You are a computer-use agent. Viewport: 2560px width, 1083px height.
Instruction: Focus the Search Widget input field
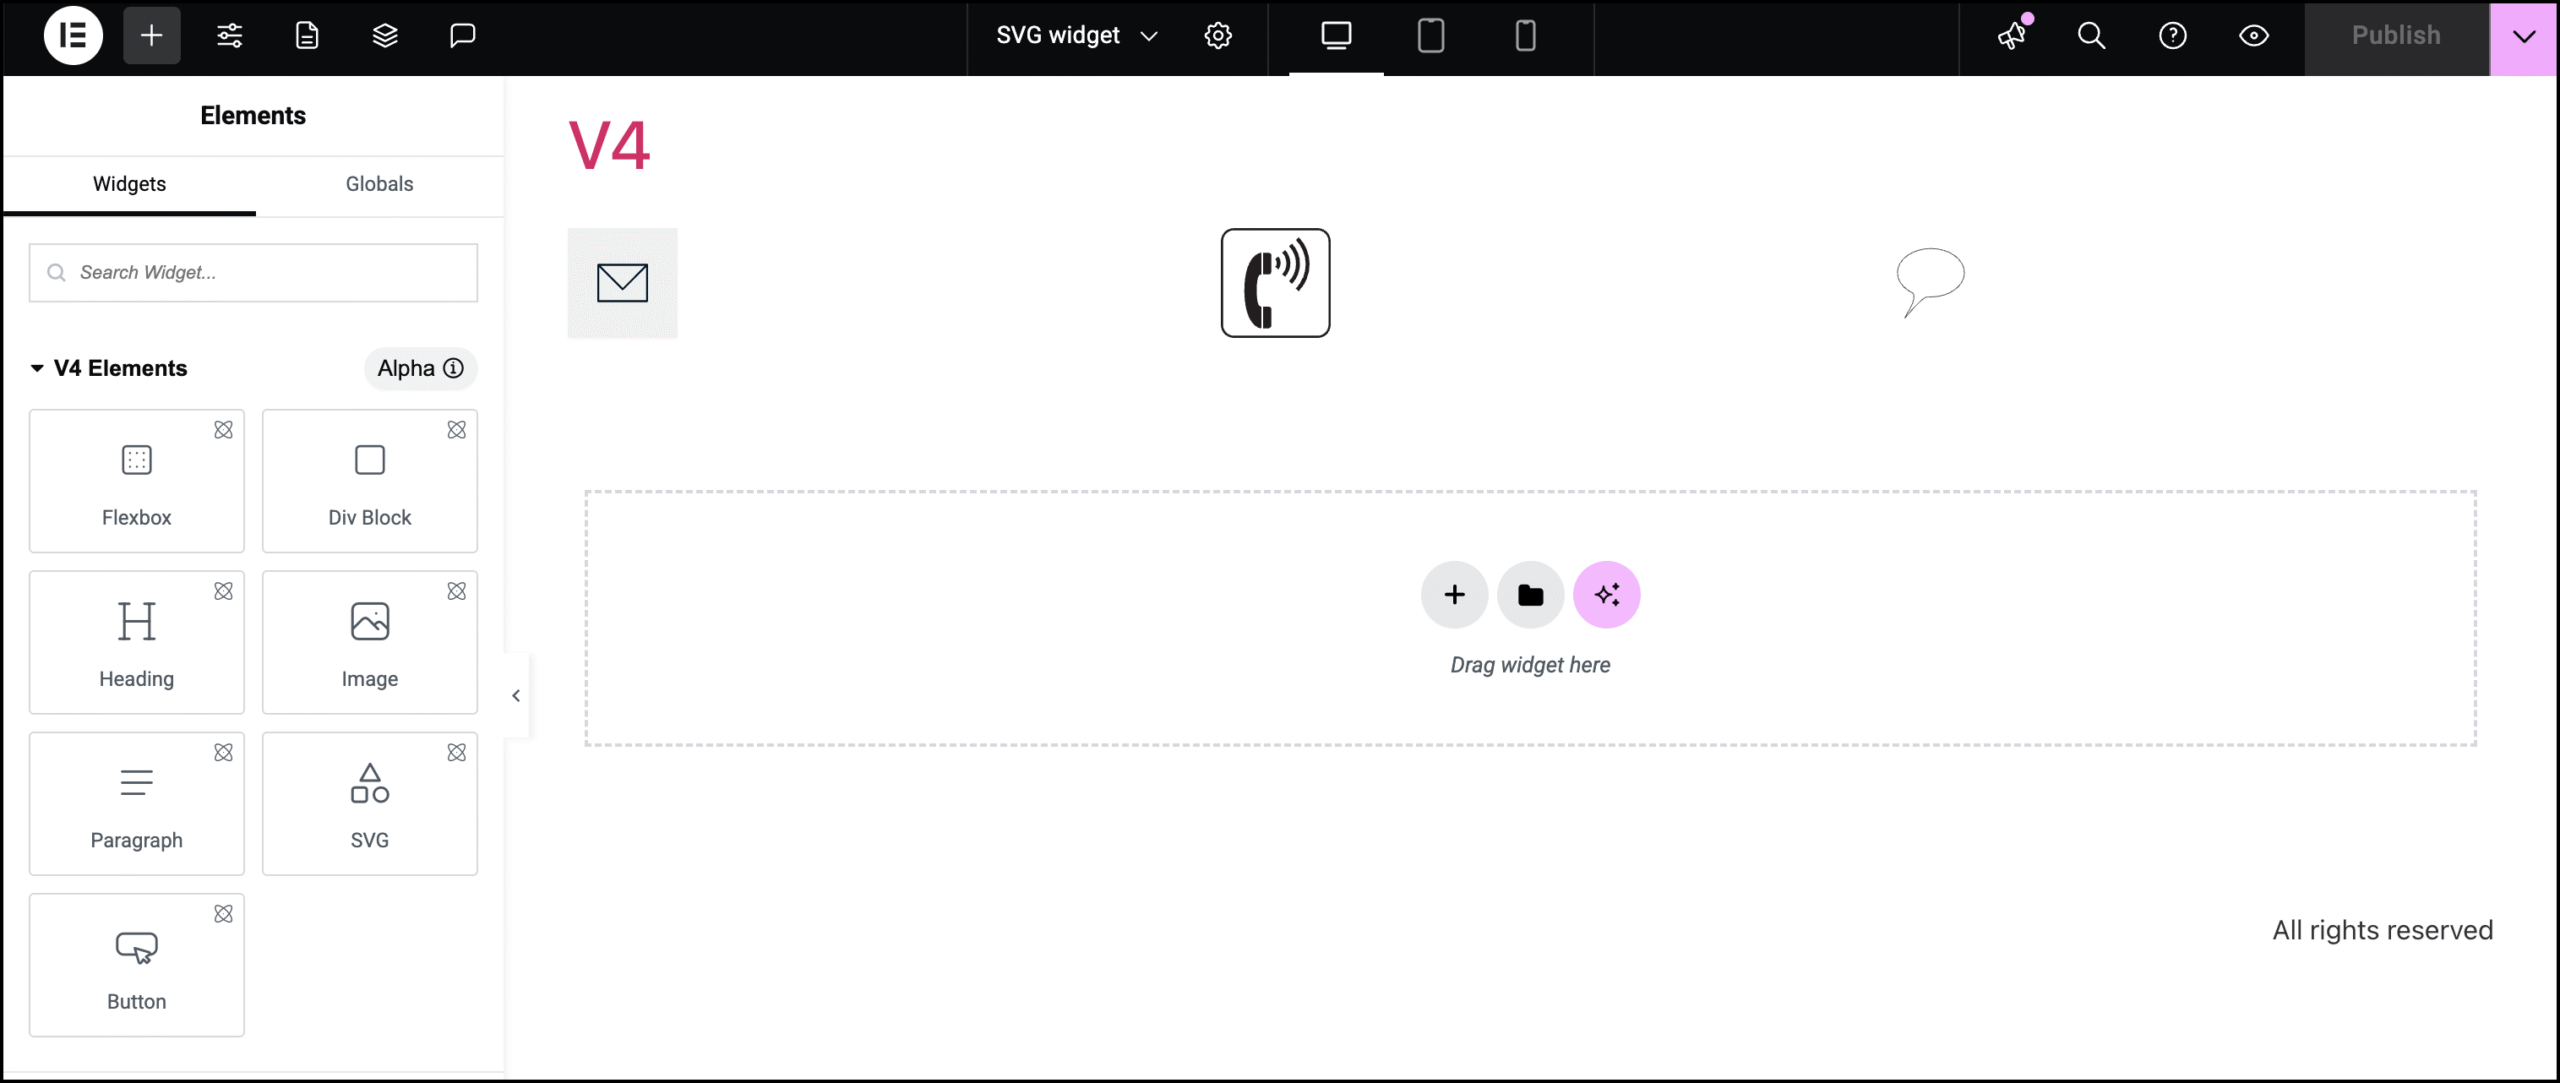254,273
